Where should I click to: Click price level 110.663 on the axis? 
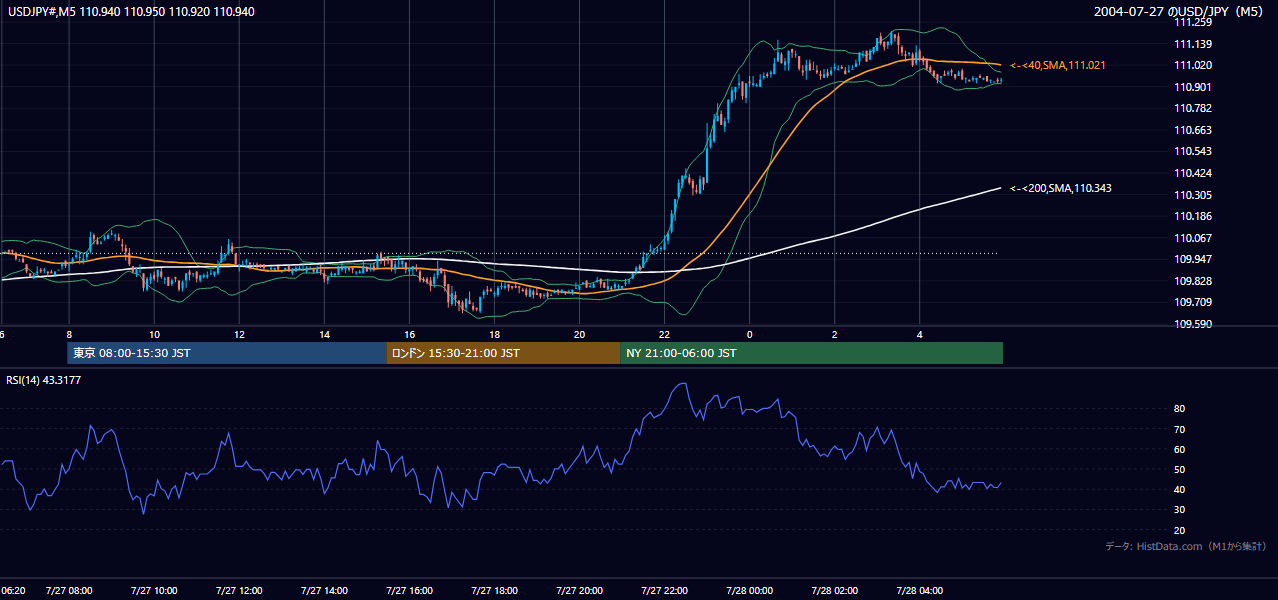1193,130
